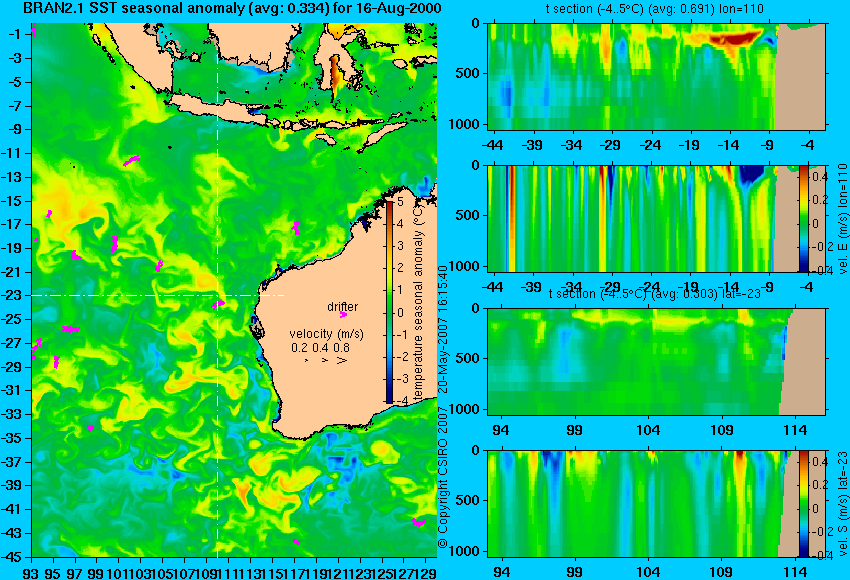Click the southward velocity section plot
850x580 pixels.
(656, 504)
